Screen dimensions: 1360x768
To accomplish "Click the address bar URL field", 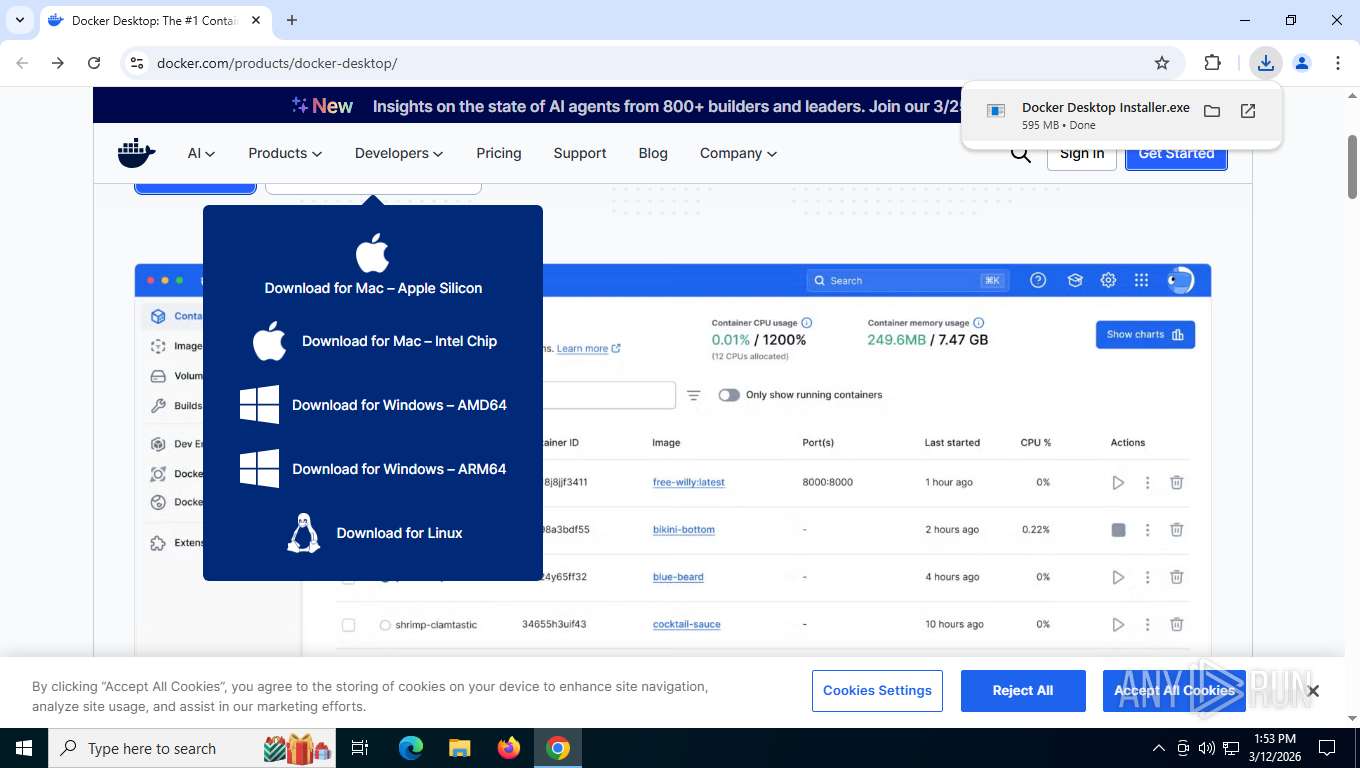I will pos(640,63).
